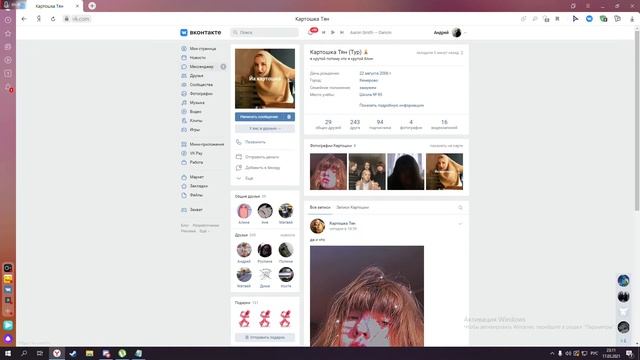
Task: Play the header music track
Action: pos(333,32)
